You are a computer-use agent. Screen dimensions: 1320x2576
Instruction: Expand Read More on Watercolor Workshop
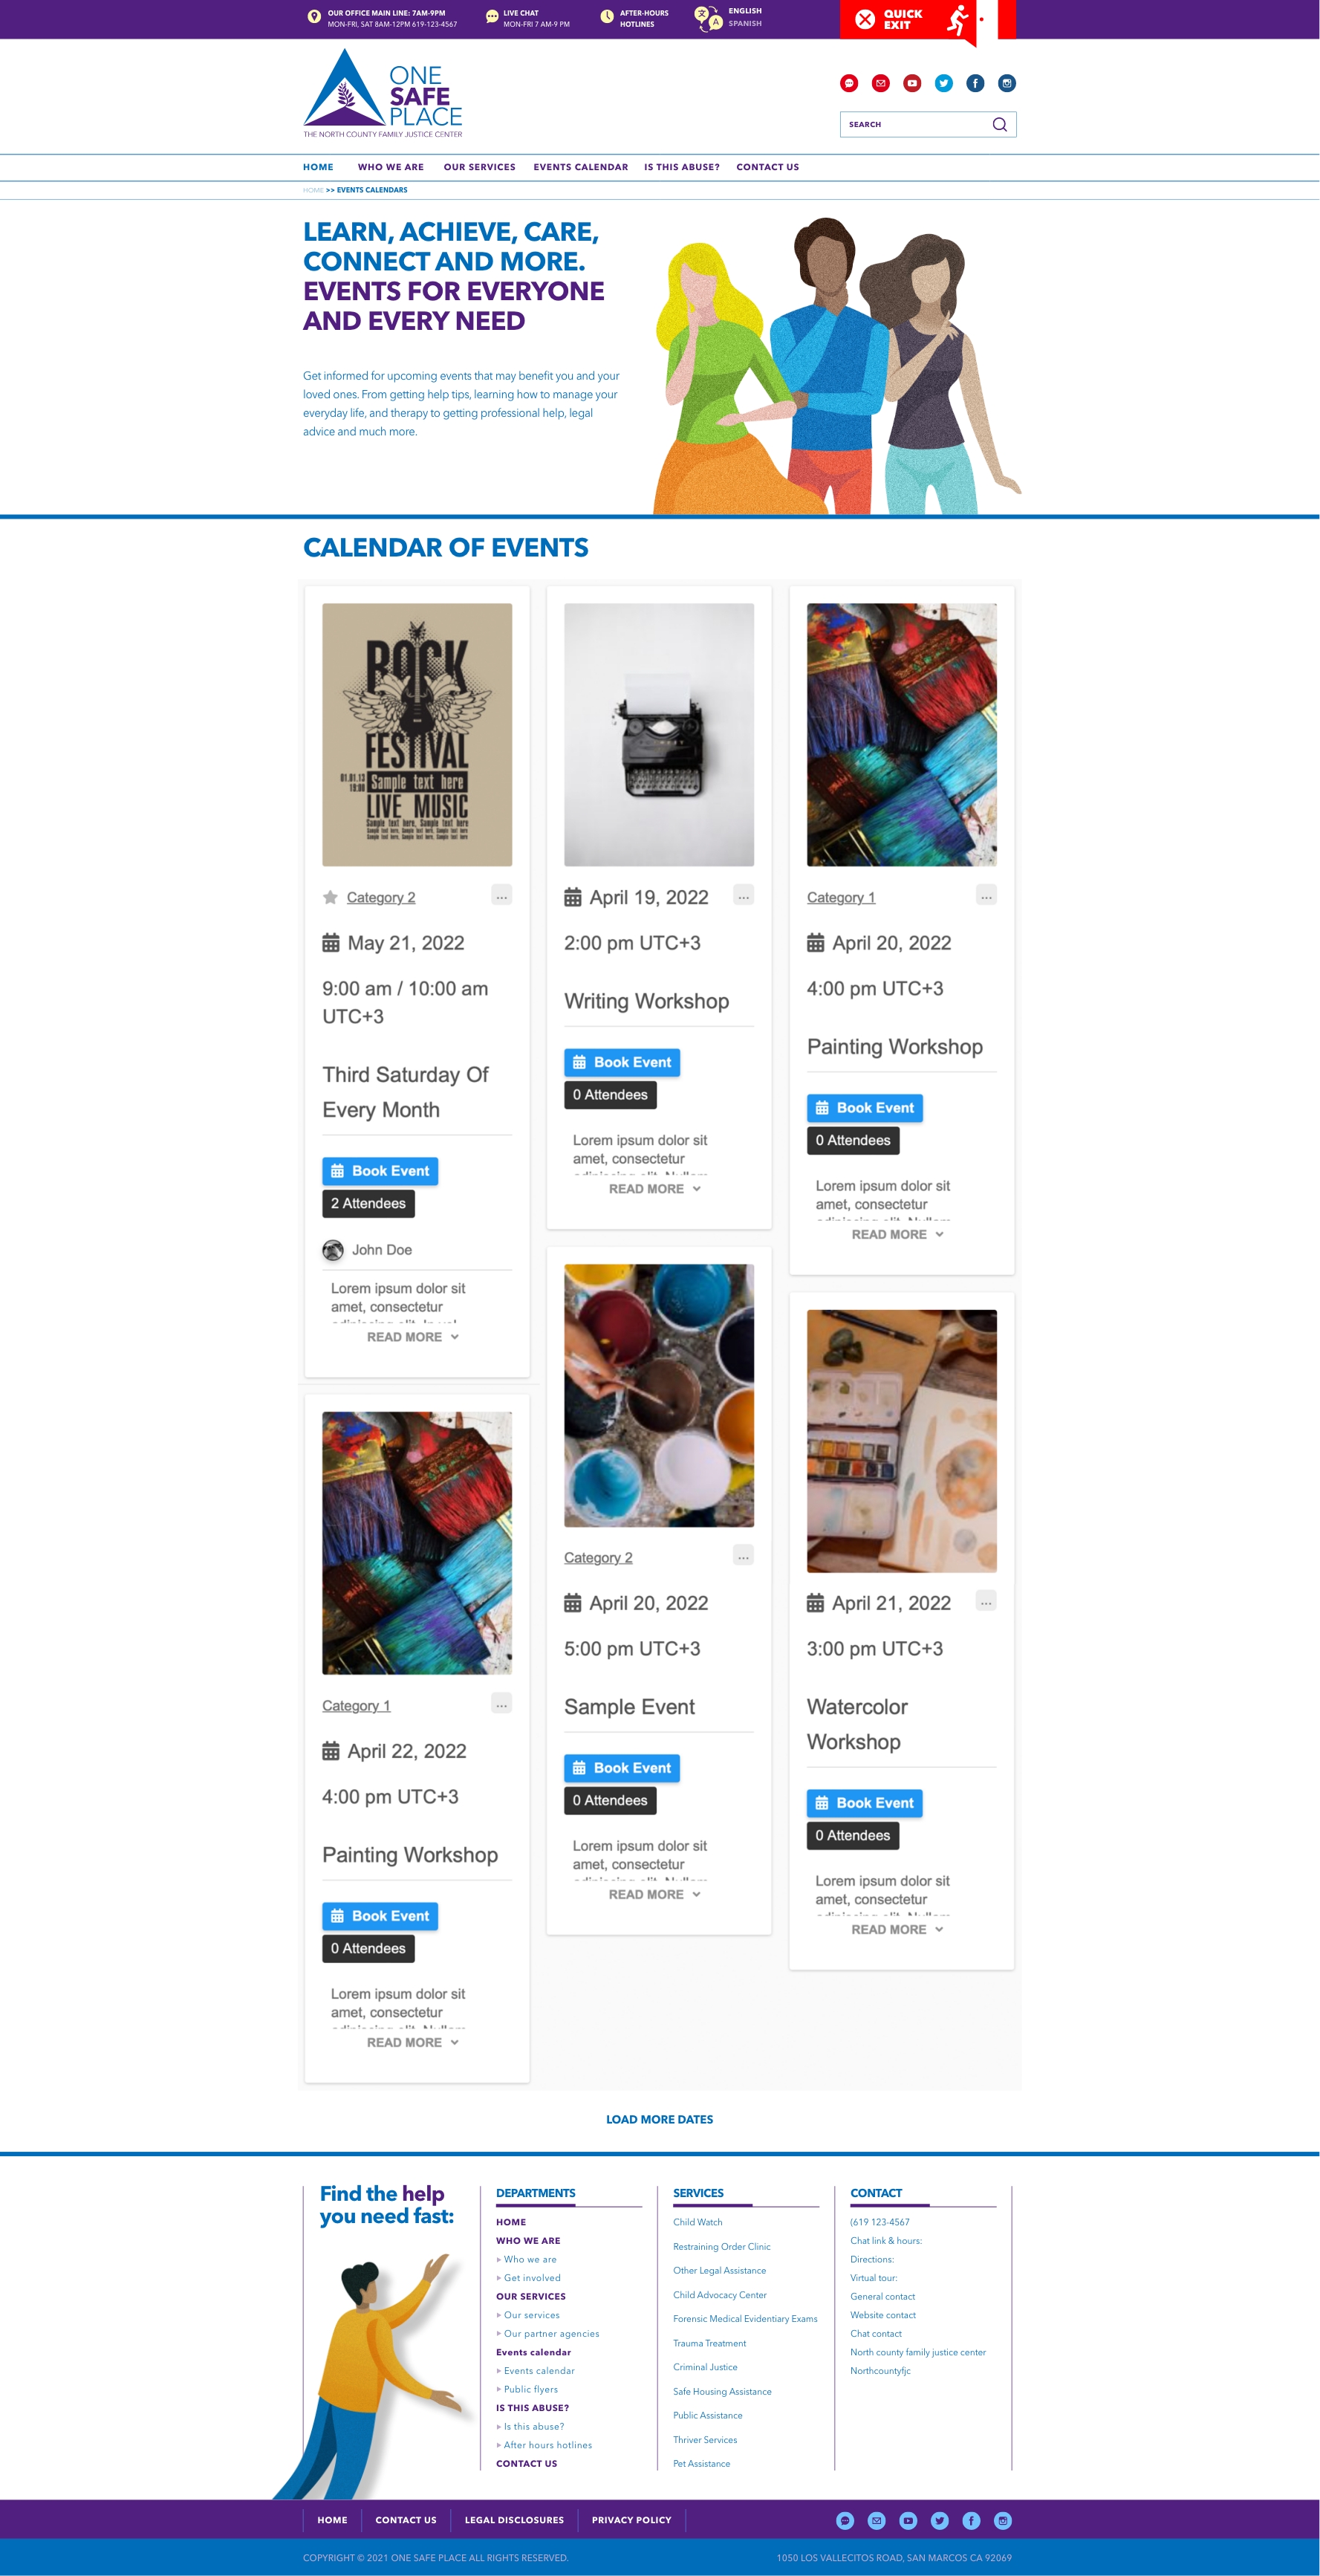(x=898, y=1930)
